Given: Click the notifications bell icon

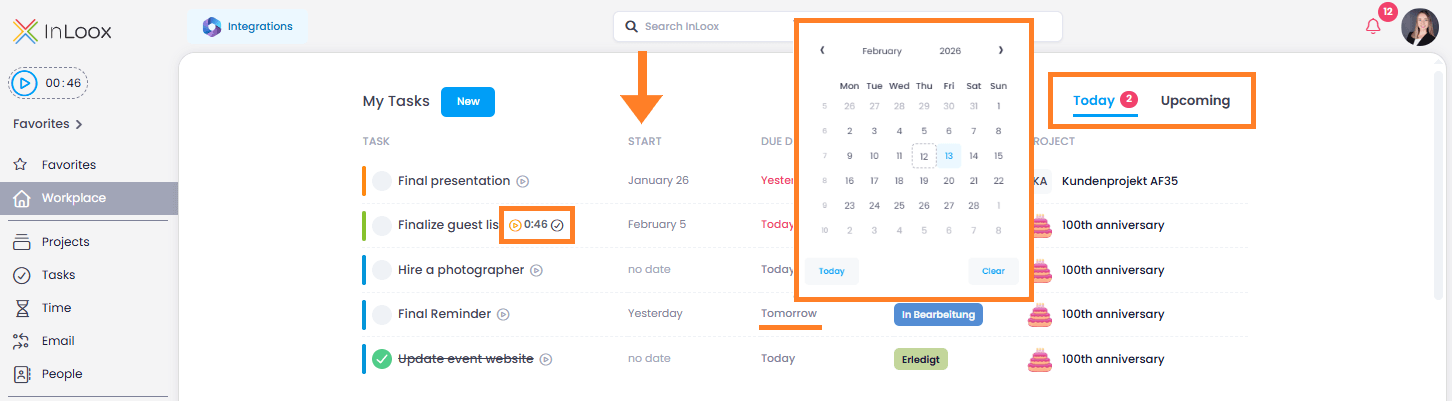Looking at the screenshot, I should coord(1373,26).
